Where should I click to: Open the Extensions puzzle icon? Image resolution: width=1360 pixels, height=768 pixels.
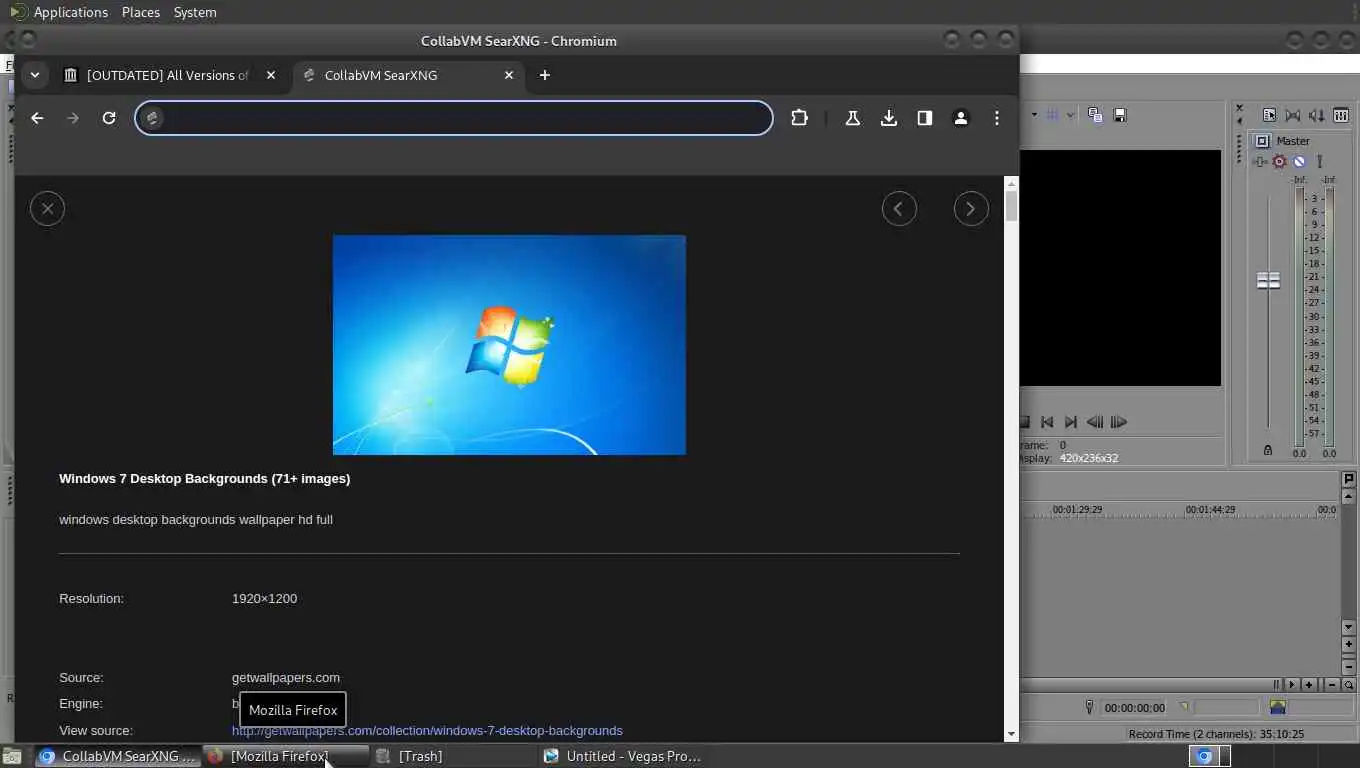click(799, 118)
